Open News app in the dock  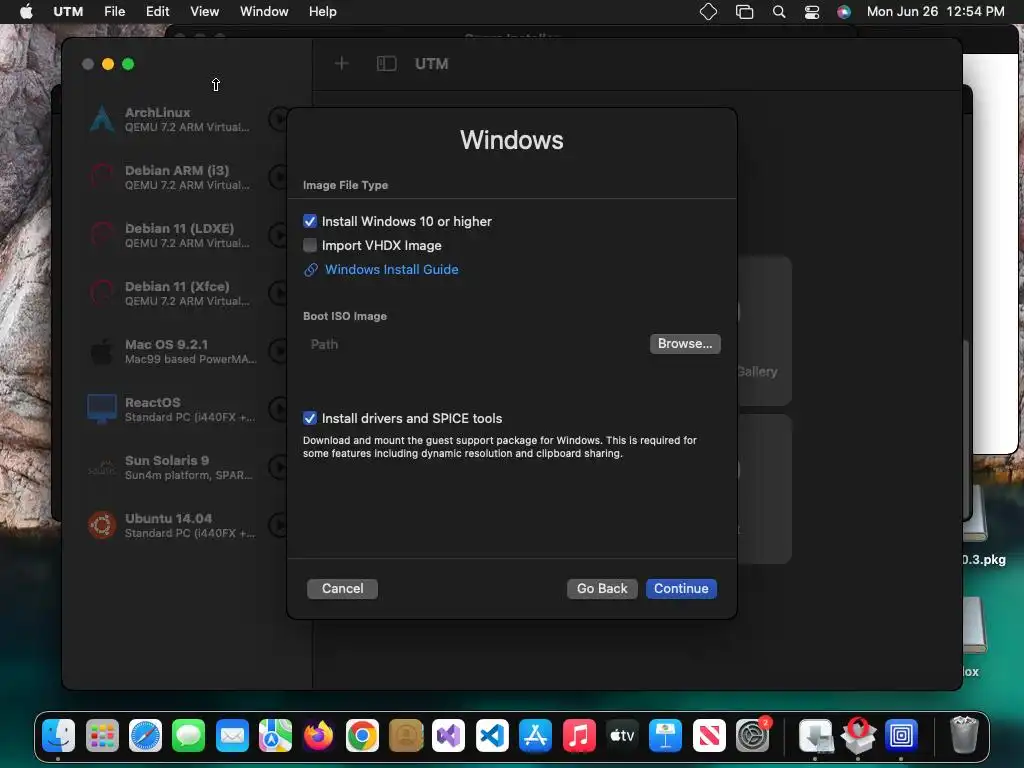pyautogui.click(x=709, y=735)
